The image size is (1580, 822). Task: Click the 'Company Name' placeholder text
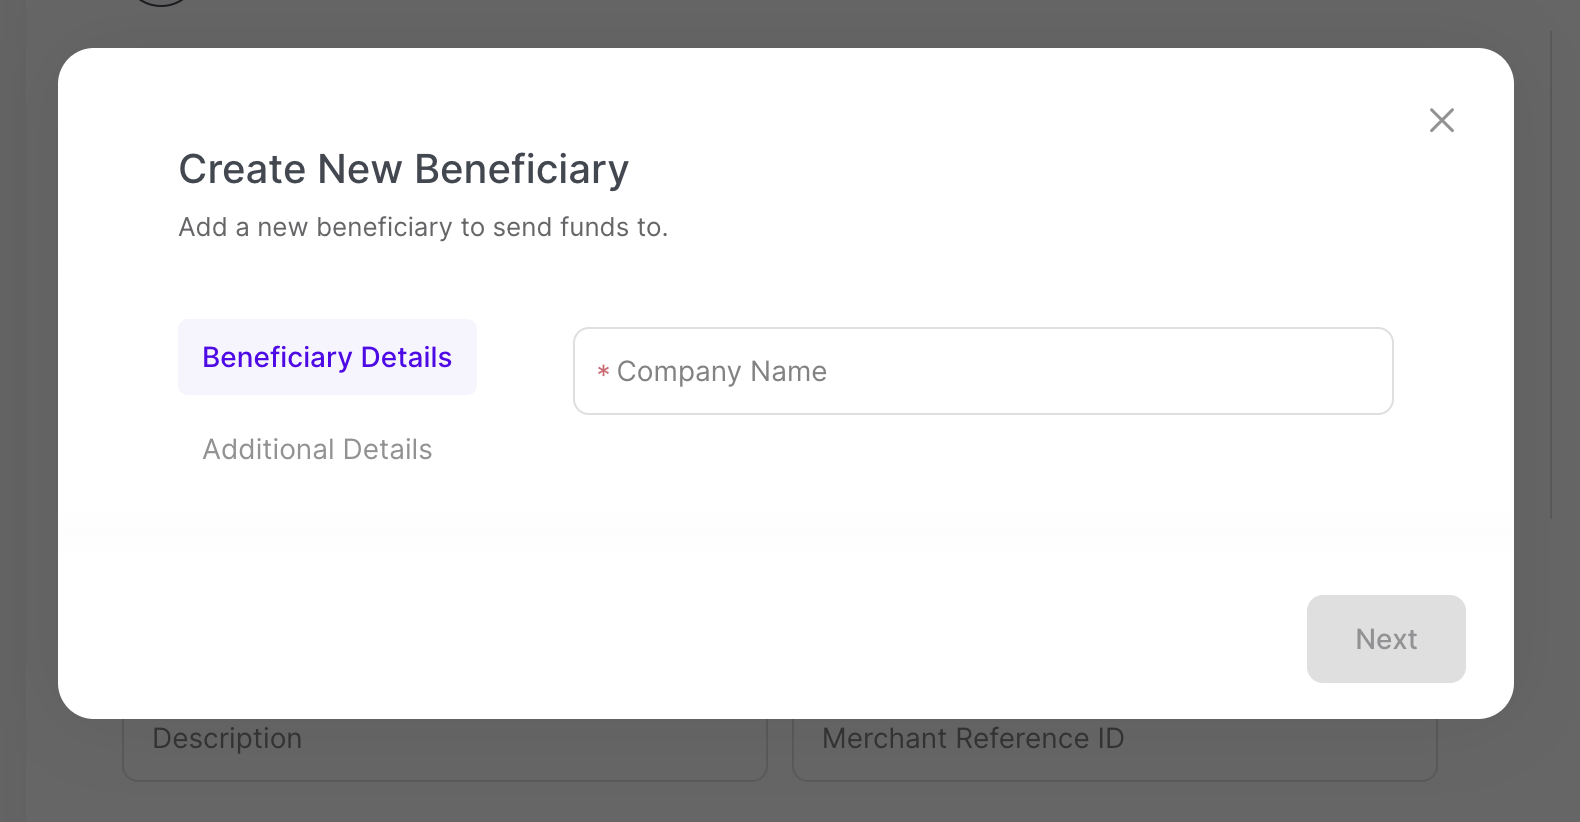(x=721, y=371)
